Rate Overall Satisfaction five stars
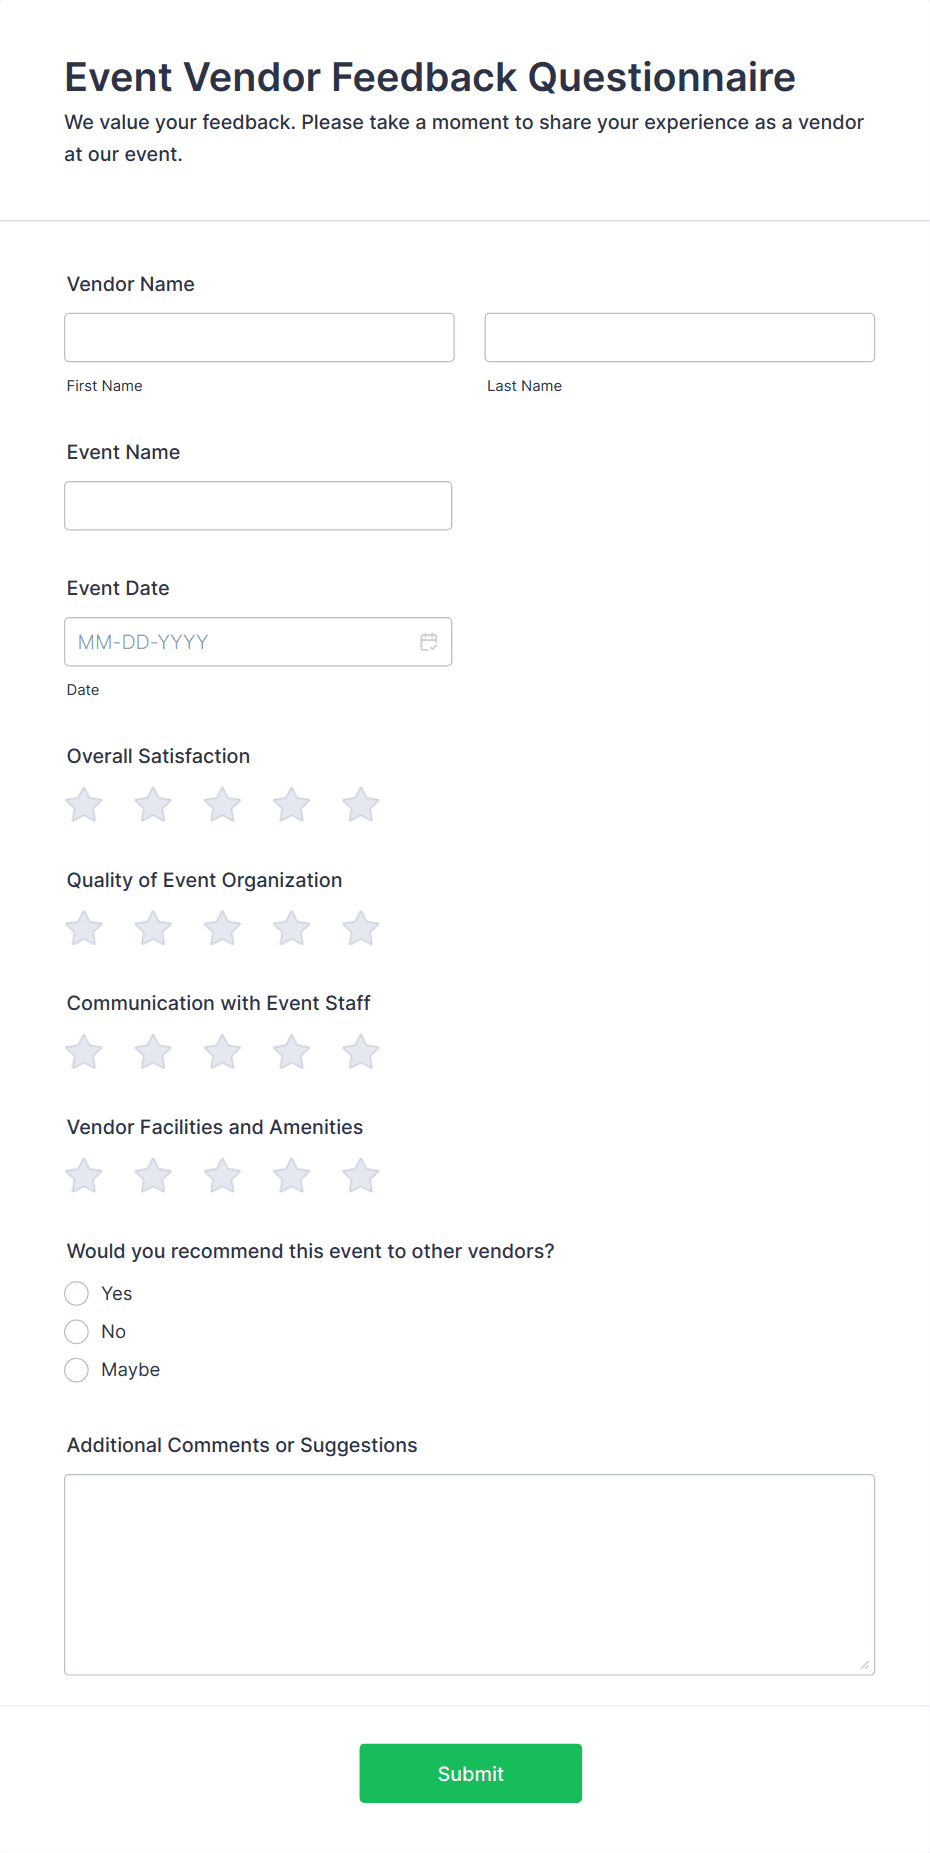930x1853 pixels. point(360,804)
